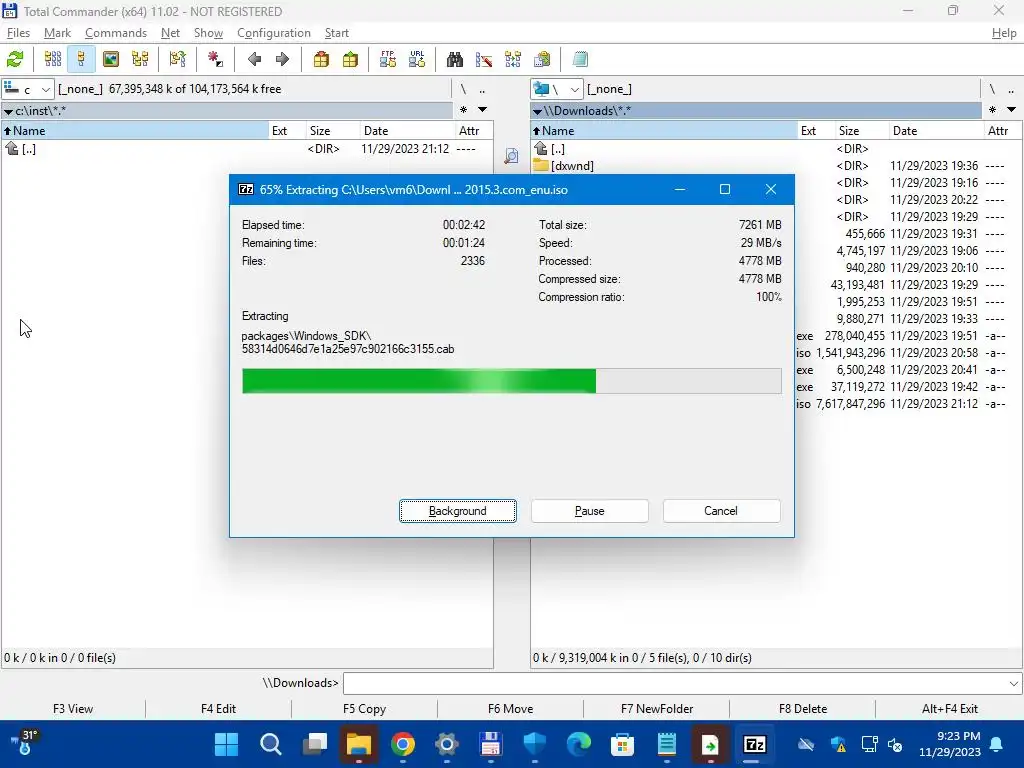Click Background button in extraction dialog
This screenshot has width=1024, height=768.
458,511
